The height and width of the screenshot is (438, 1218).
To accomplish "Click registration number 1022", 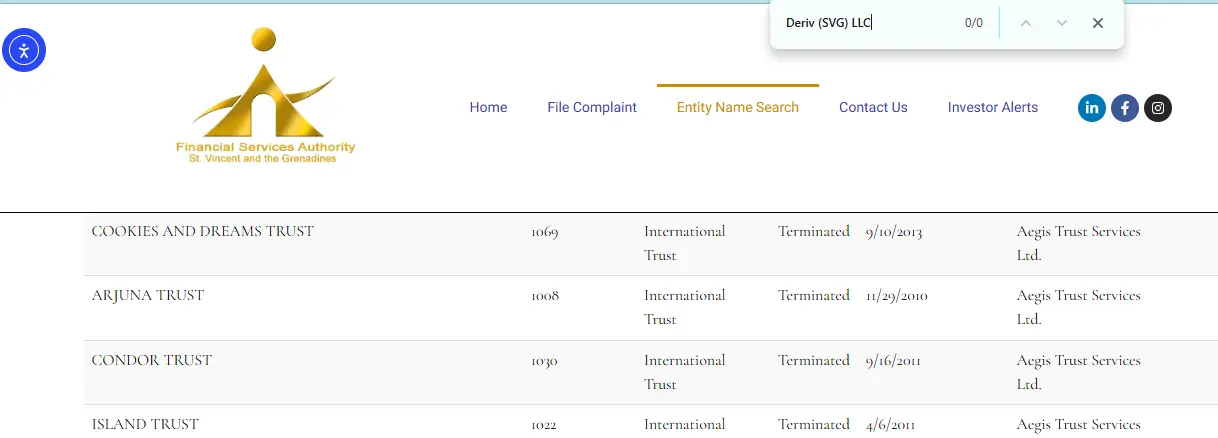I will [544, 425].
